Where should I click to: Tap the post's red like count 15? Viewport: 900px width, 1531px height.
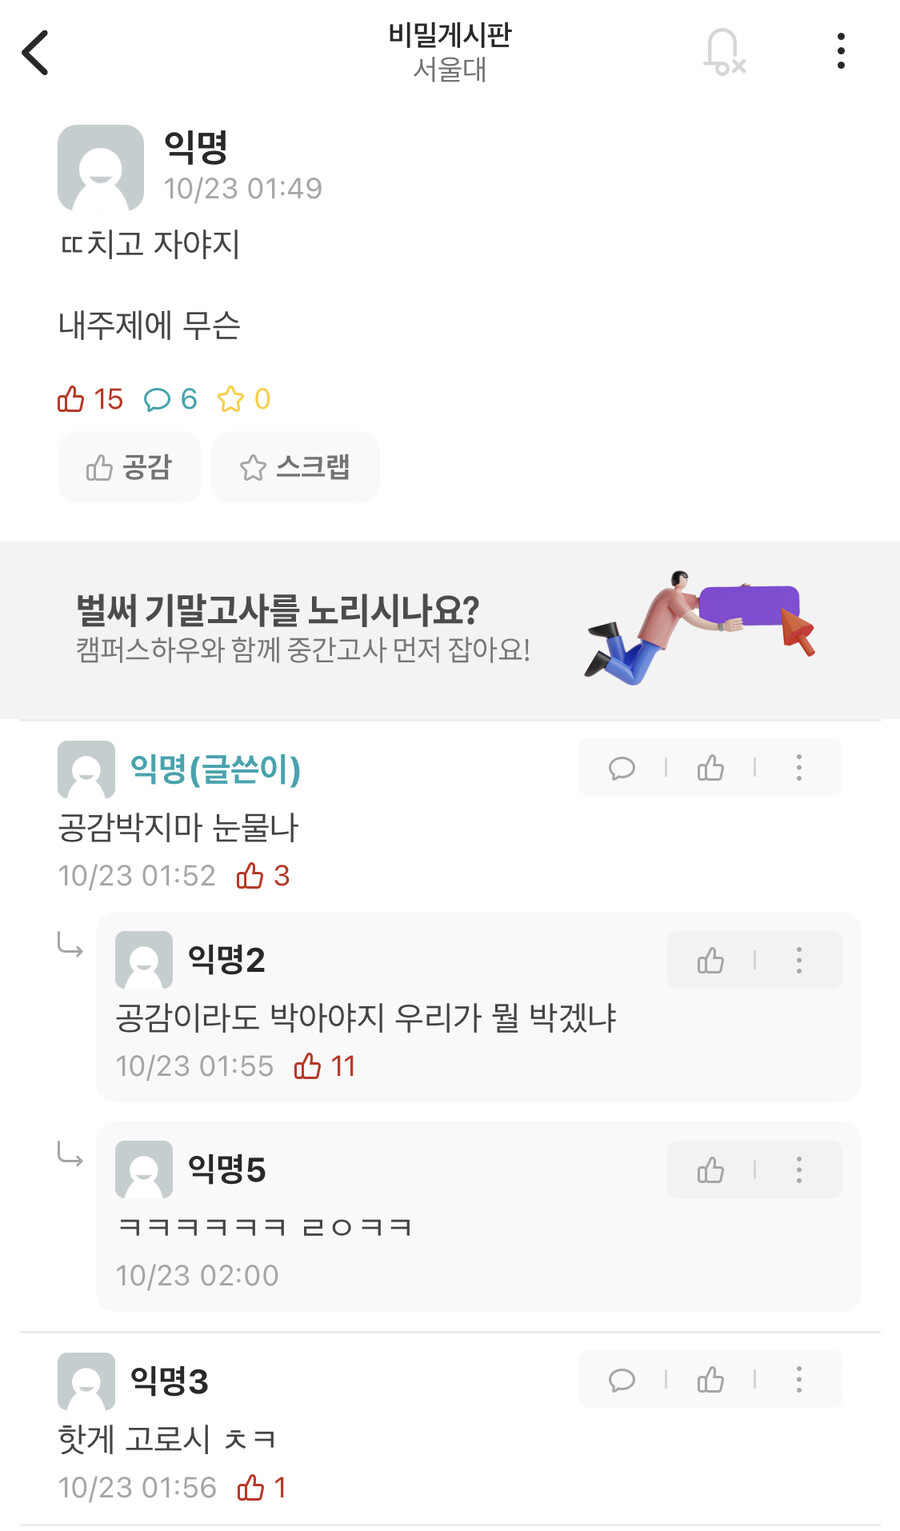[x=90, y=400]
